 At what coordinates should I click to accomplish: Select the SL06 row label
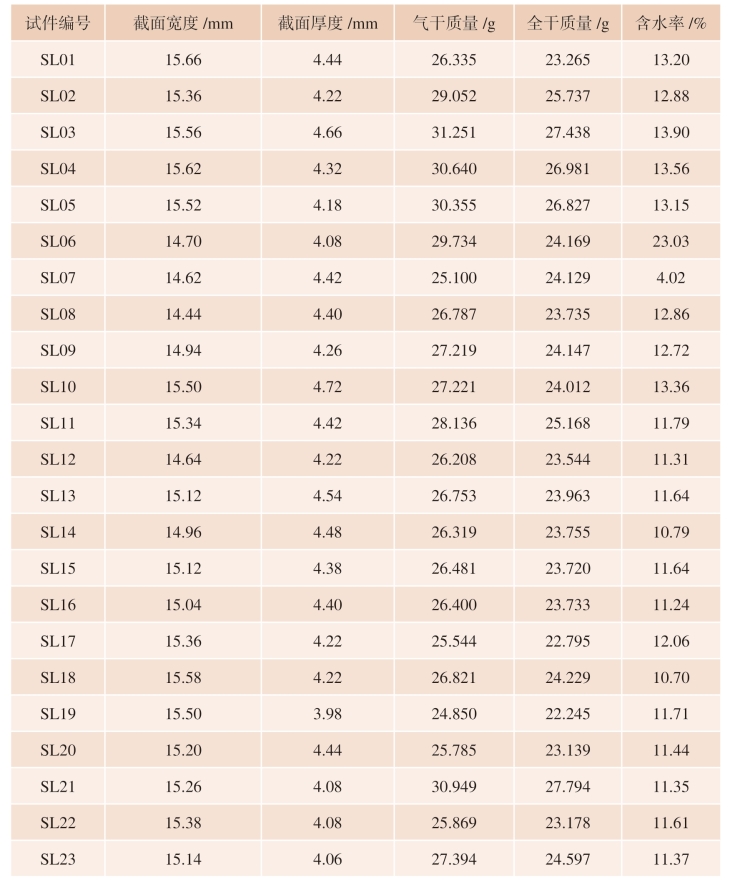point(57,241)
